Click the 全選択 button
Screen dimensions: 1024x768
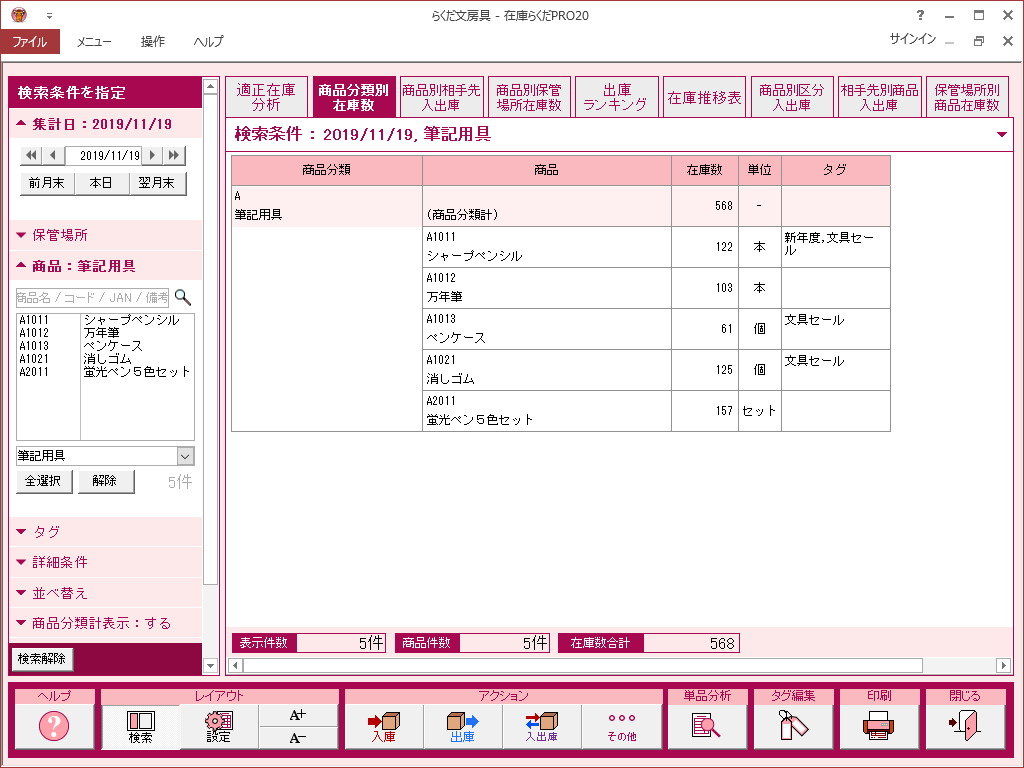point(44,481)
